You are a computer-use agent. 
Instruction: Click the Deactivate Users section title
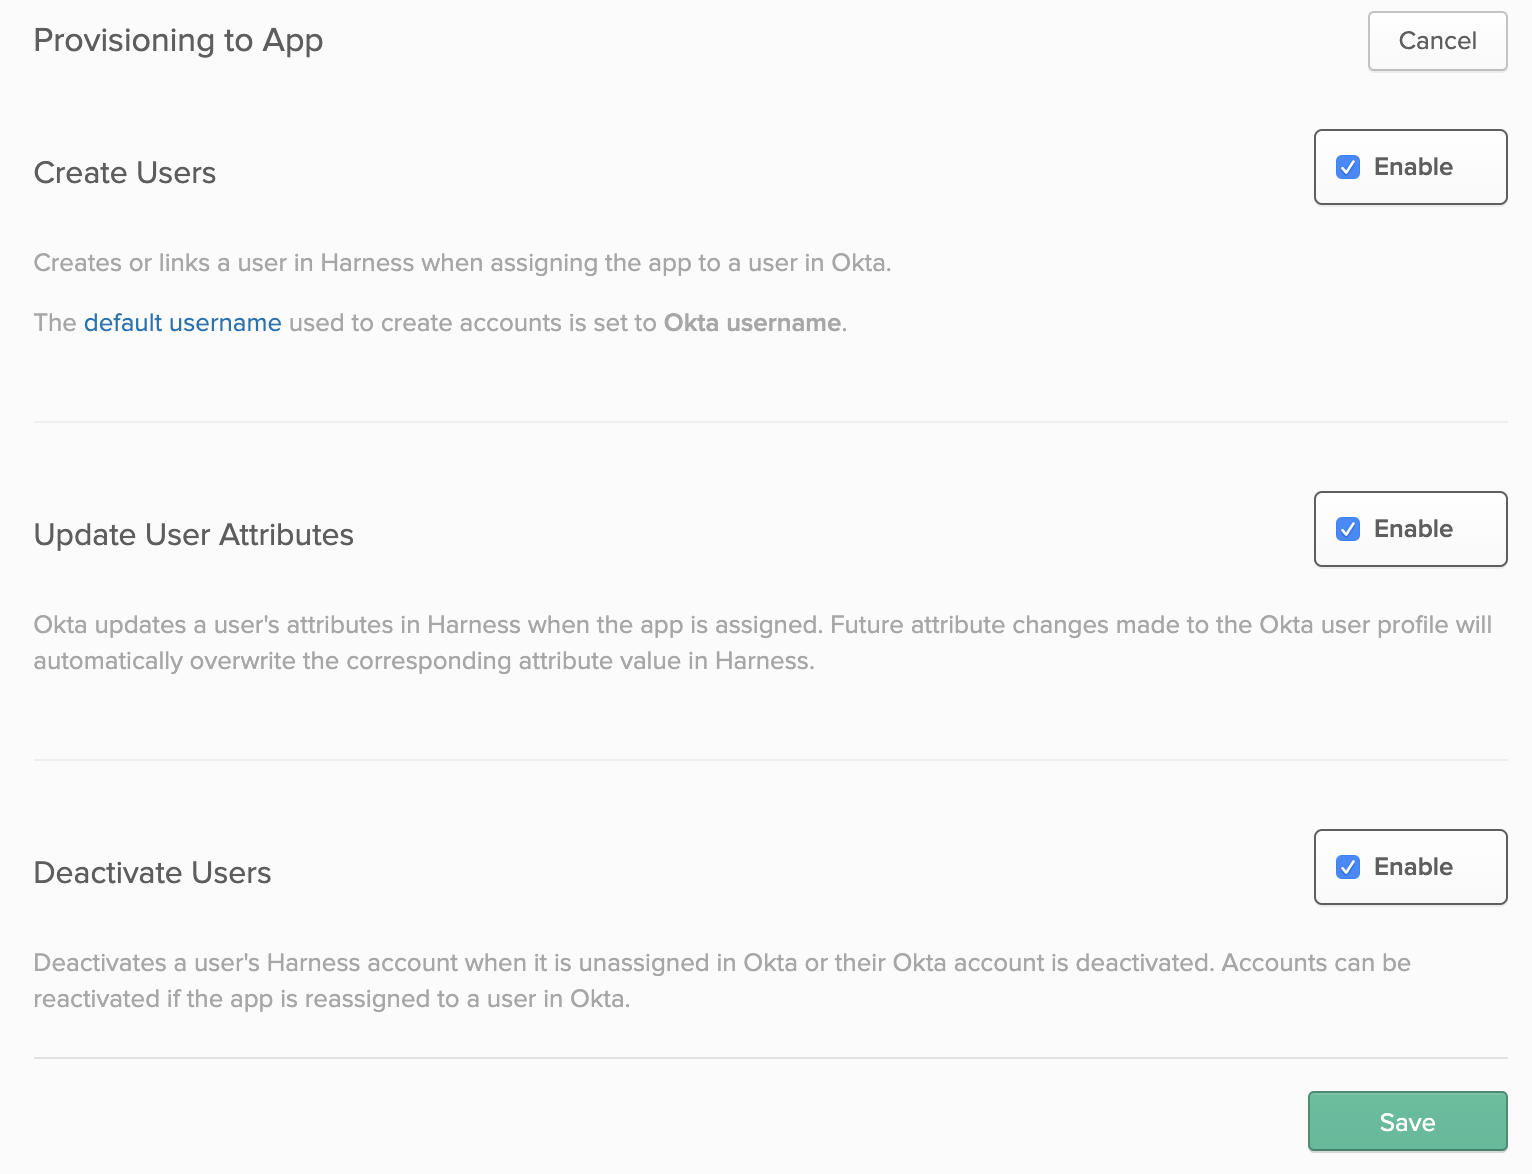click(x=153, y=873)
